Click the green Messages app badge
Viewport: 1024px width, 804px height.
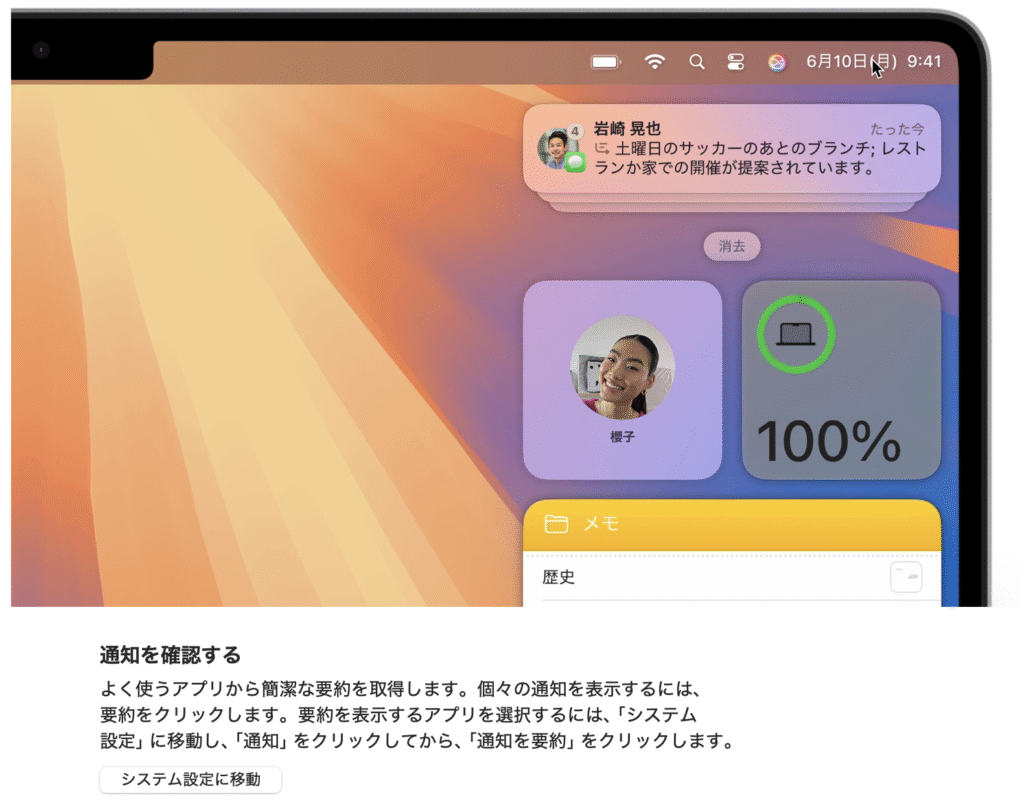click(x=575, y=162)
